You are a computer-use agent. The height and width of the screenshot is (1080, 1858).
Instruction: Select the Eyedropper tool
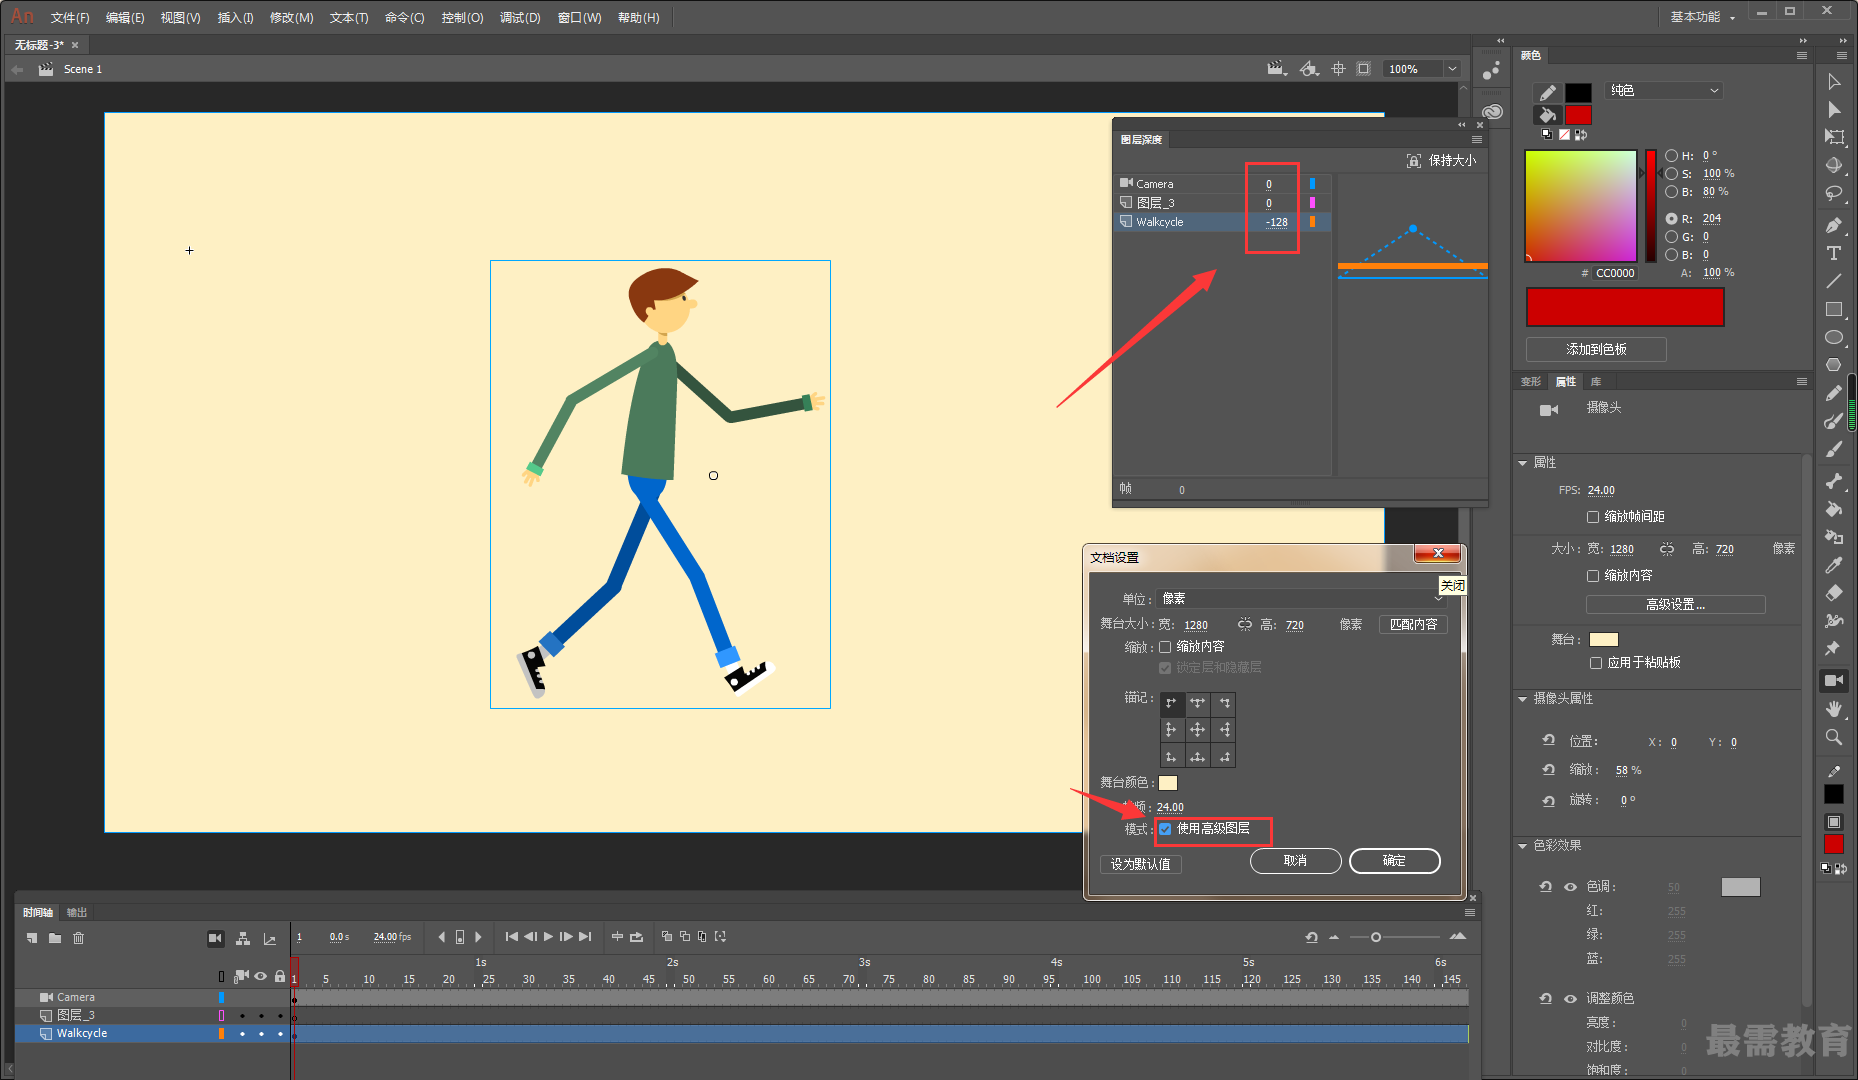[x=1834, y=565]
